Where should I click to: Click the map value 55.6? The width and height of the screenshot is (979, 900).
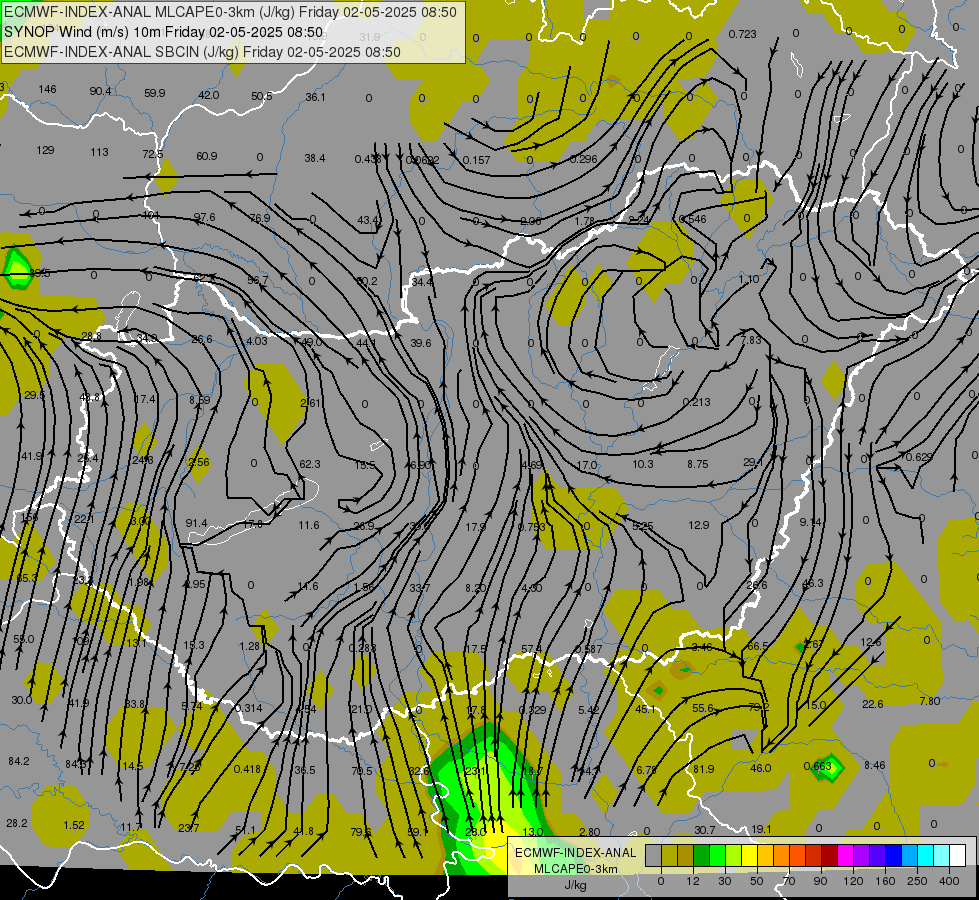(x=703, y=708)
